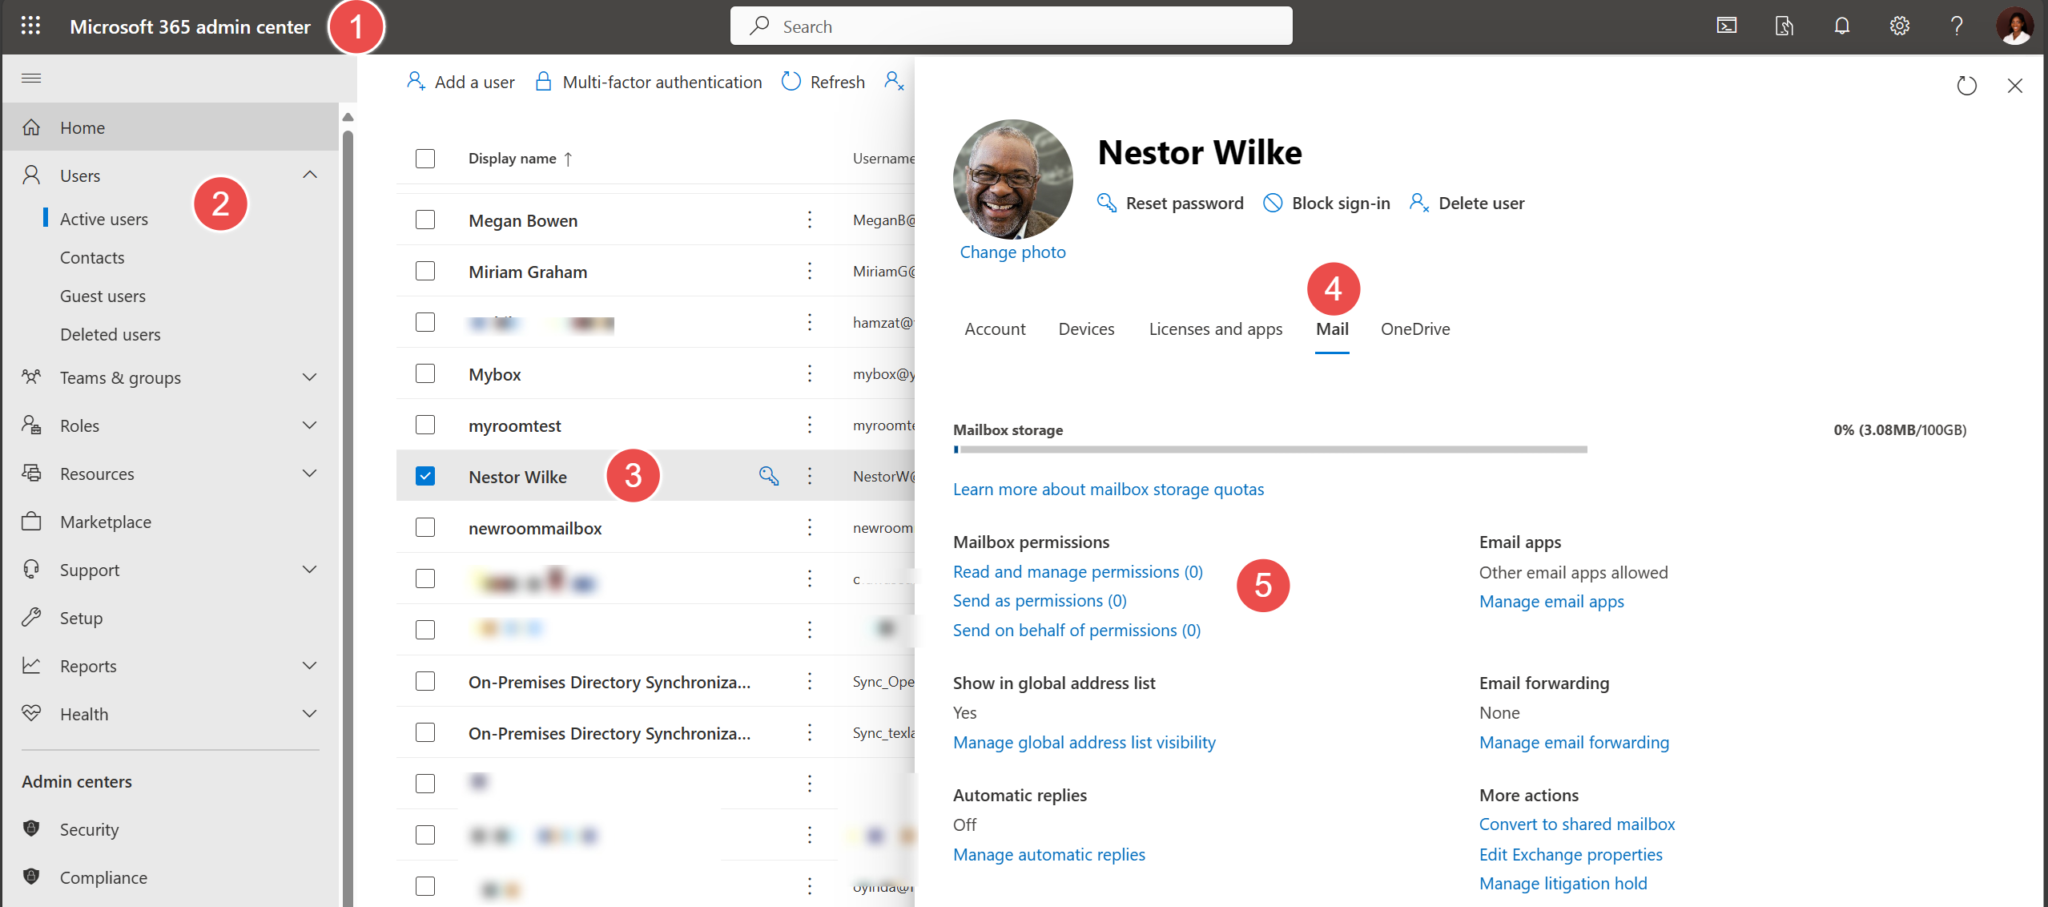Uncheck the Nestor Wilke checkbox
Screen dimensions: 2048x907
pos(425,476)
